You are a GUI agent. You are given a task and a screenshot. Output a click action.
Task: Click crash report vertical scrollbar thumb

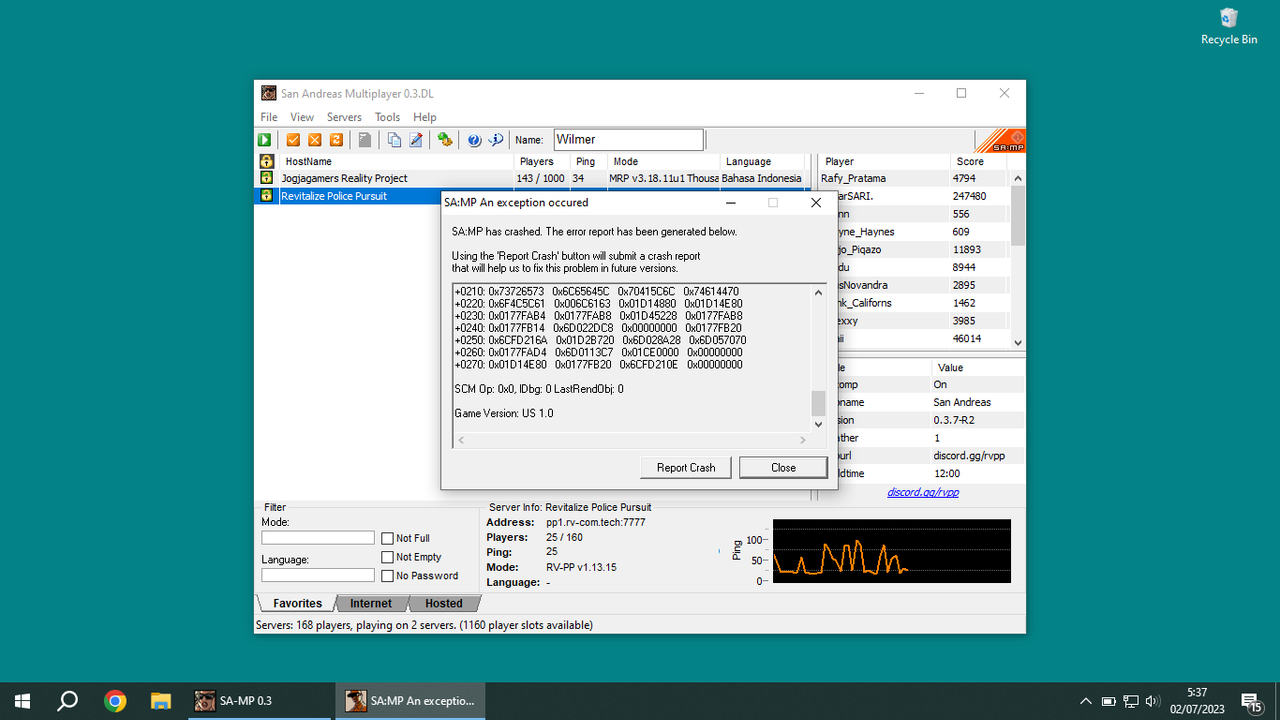click(x=818, y=403)
